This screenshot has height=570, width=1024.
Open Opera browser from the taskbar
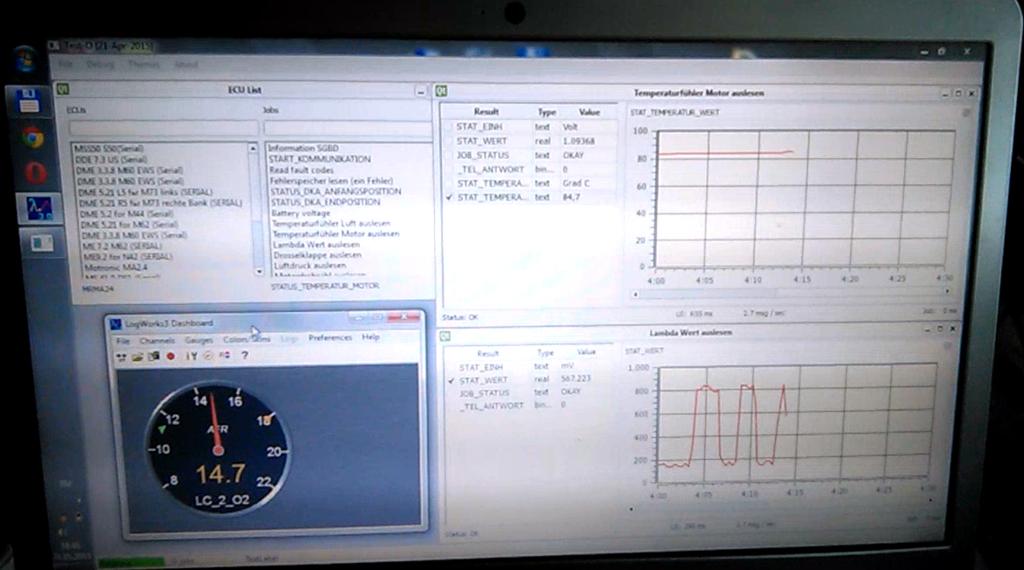point(35,172)
